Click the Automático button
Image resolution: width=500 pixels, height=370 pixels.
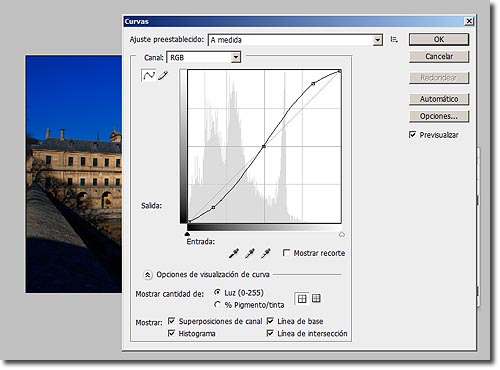439,99
